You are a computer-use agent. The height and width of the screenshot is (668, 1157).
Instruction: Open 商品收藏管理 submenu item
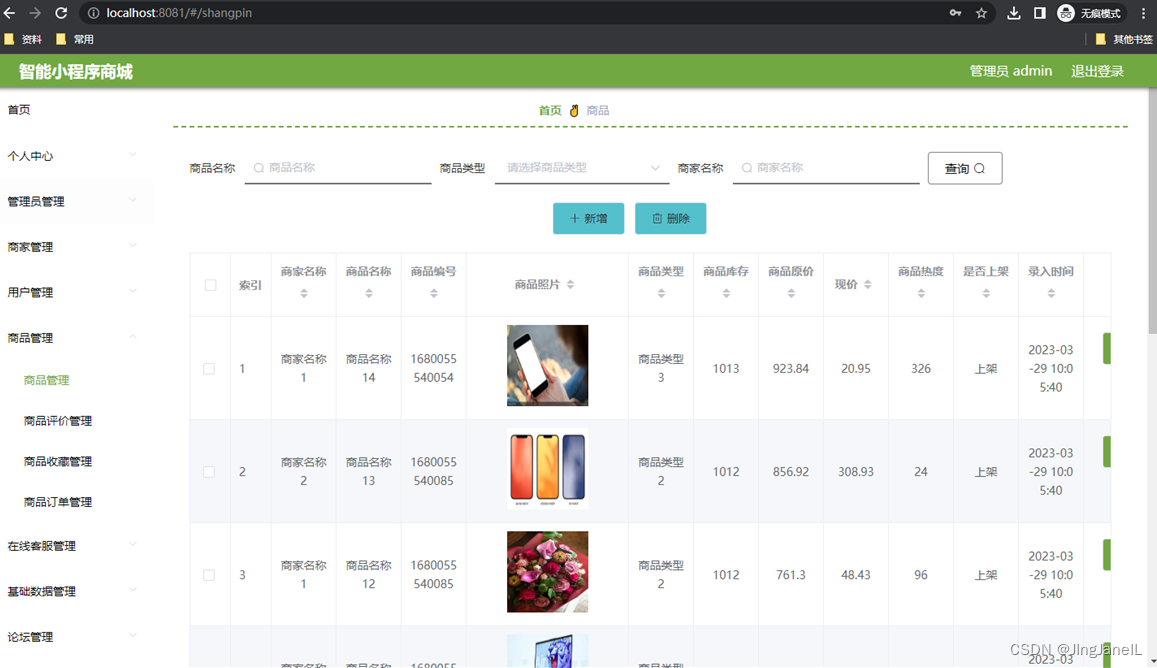click(x=58, y=461)
